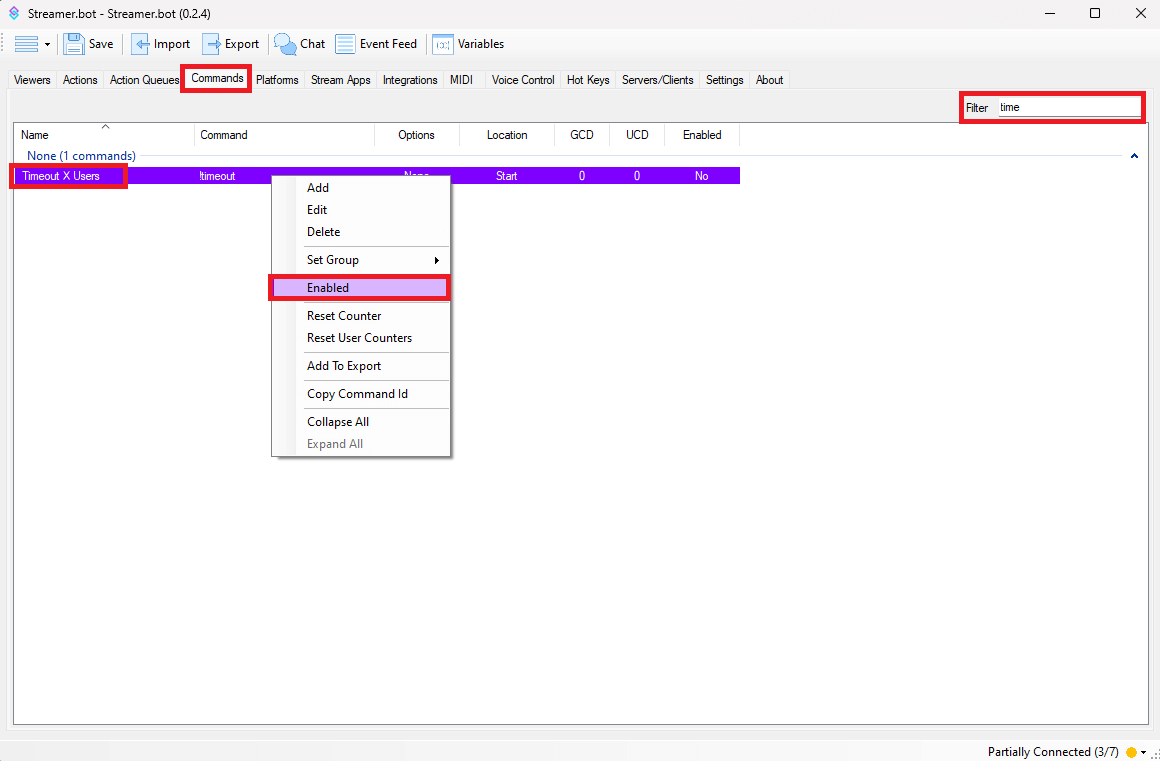Image resolution: width=1160 pixels, height=761 pixels.
Task: Collapse the None commands group chevron
Action: (1134, 156)
